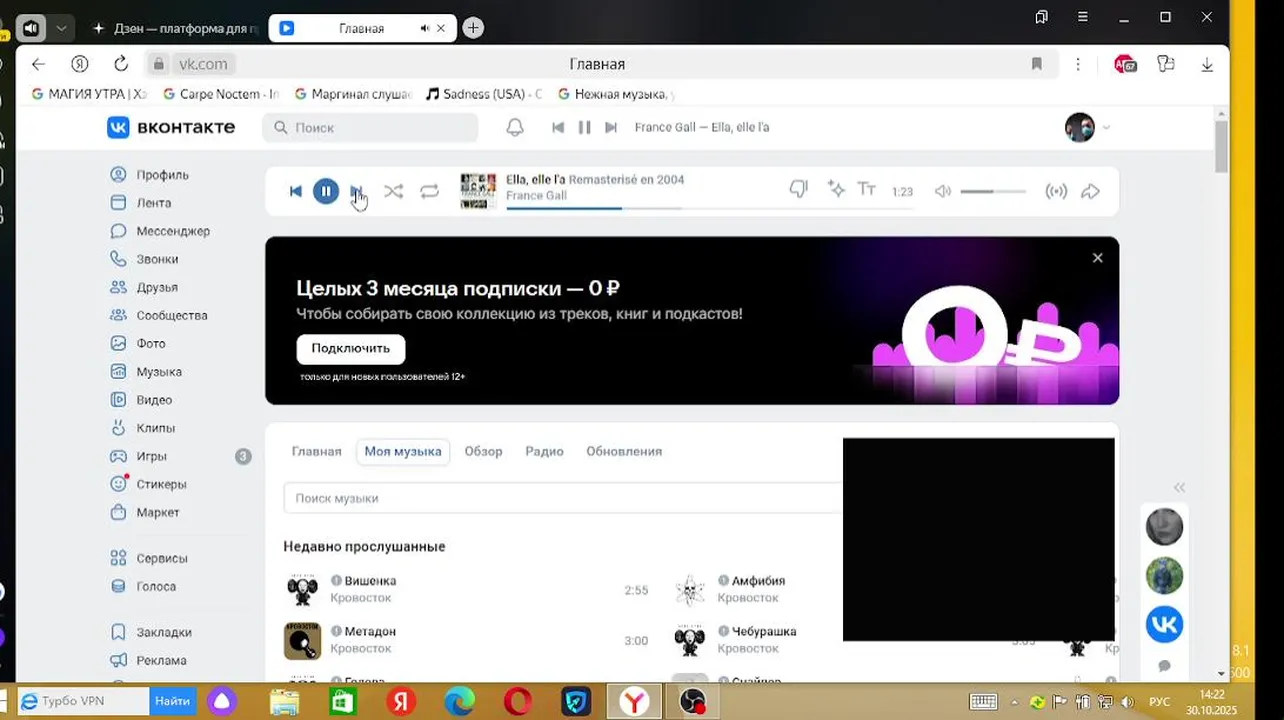This screenshot has width=1284, height=720.
Task: Pause playback in the music player bar
Action: click(x=326, y=191)
